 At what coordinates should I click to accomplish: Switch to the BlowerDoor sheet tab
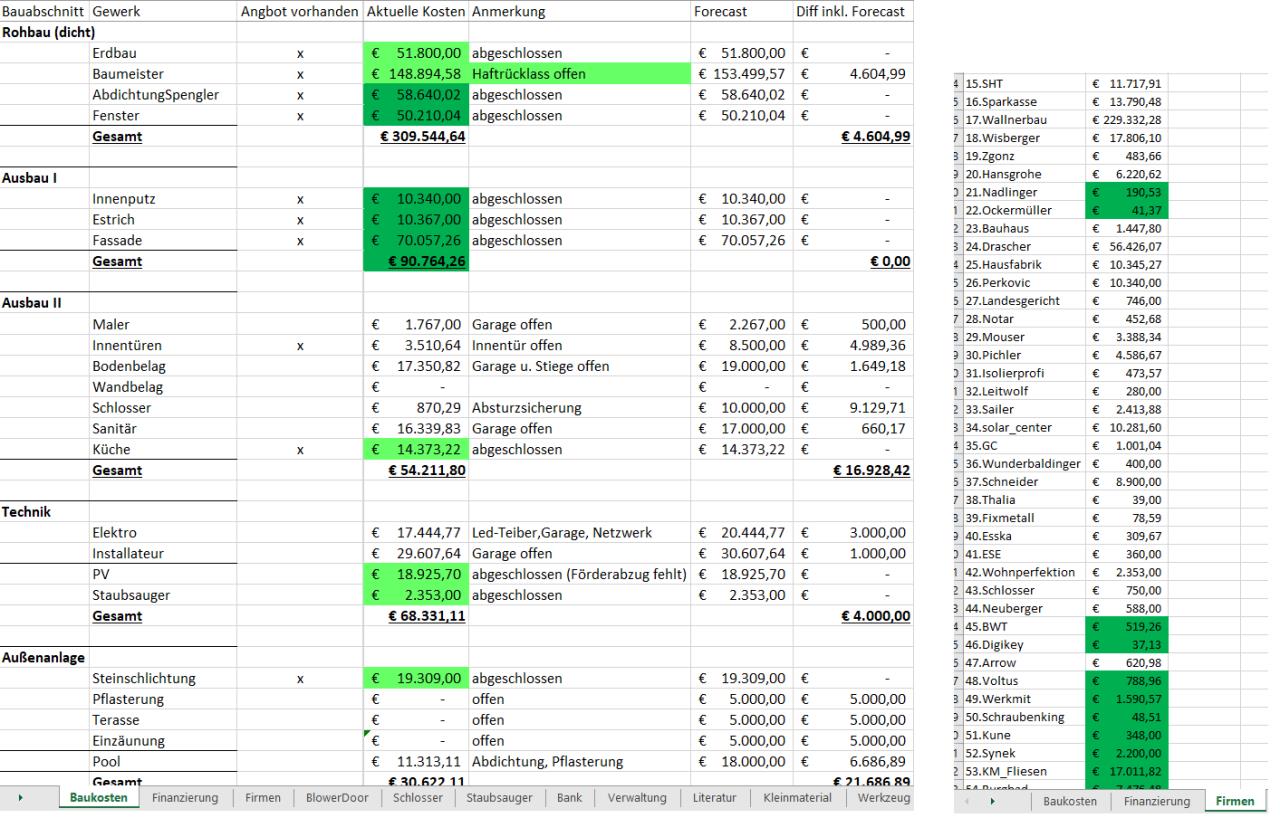(x=335, y=798)
